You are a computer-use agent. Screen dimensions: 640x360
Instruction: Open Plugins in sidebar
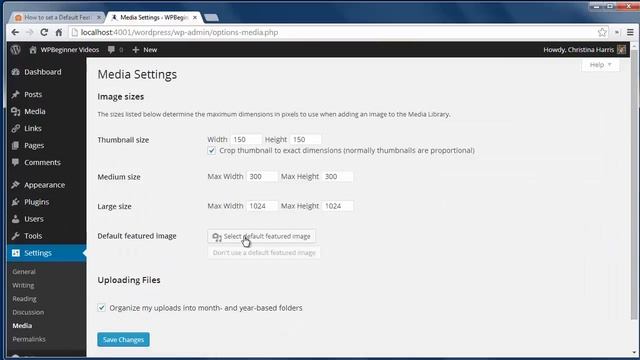(36, 202)
